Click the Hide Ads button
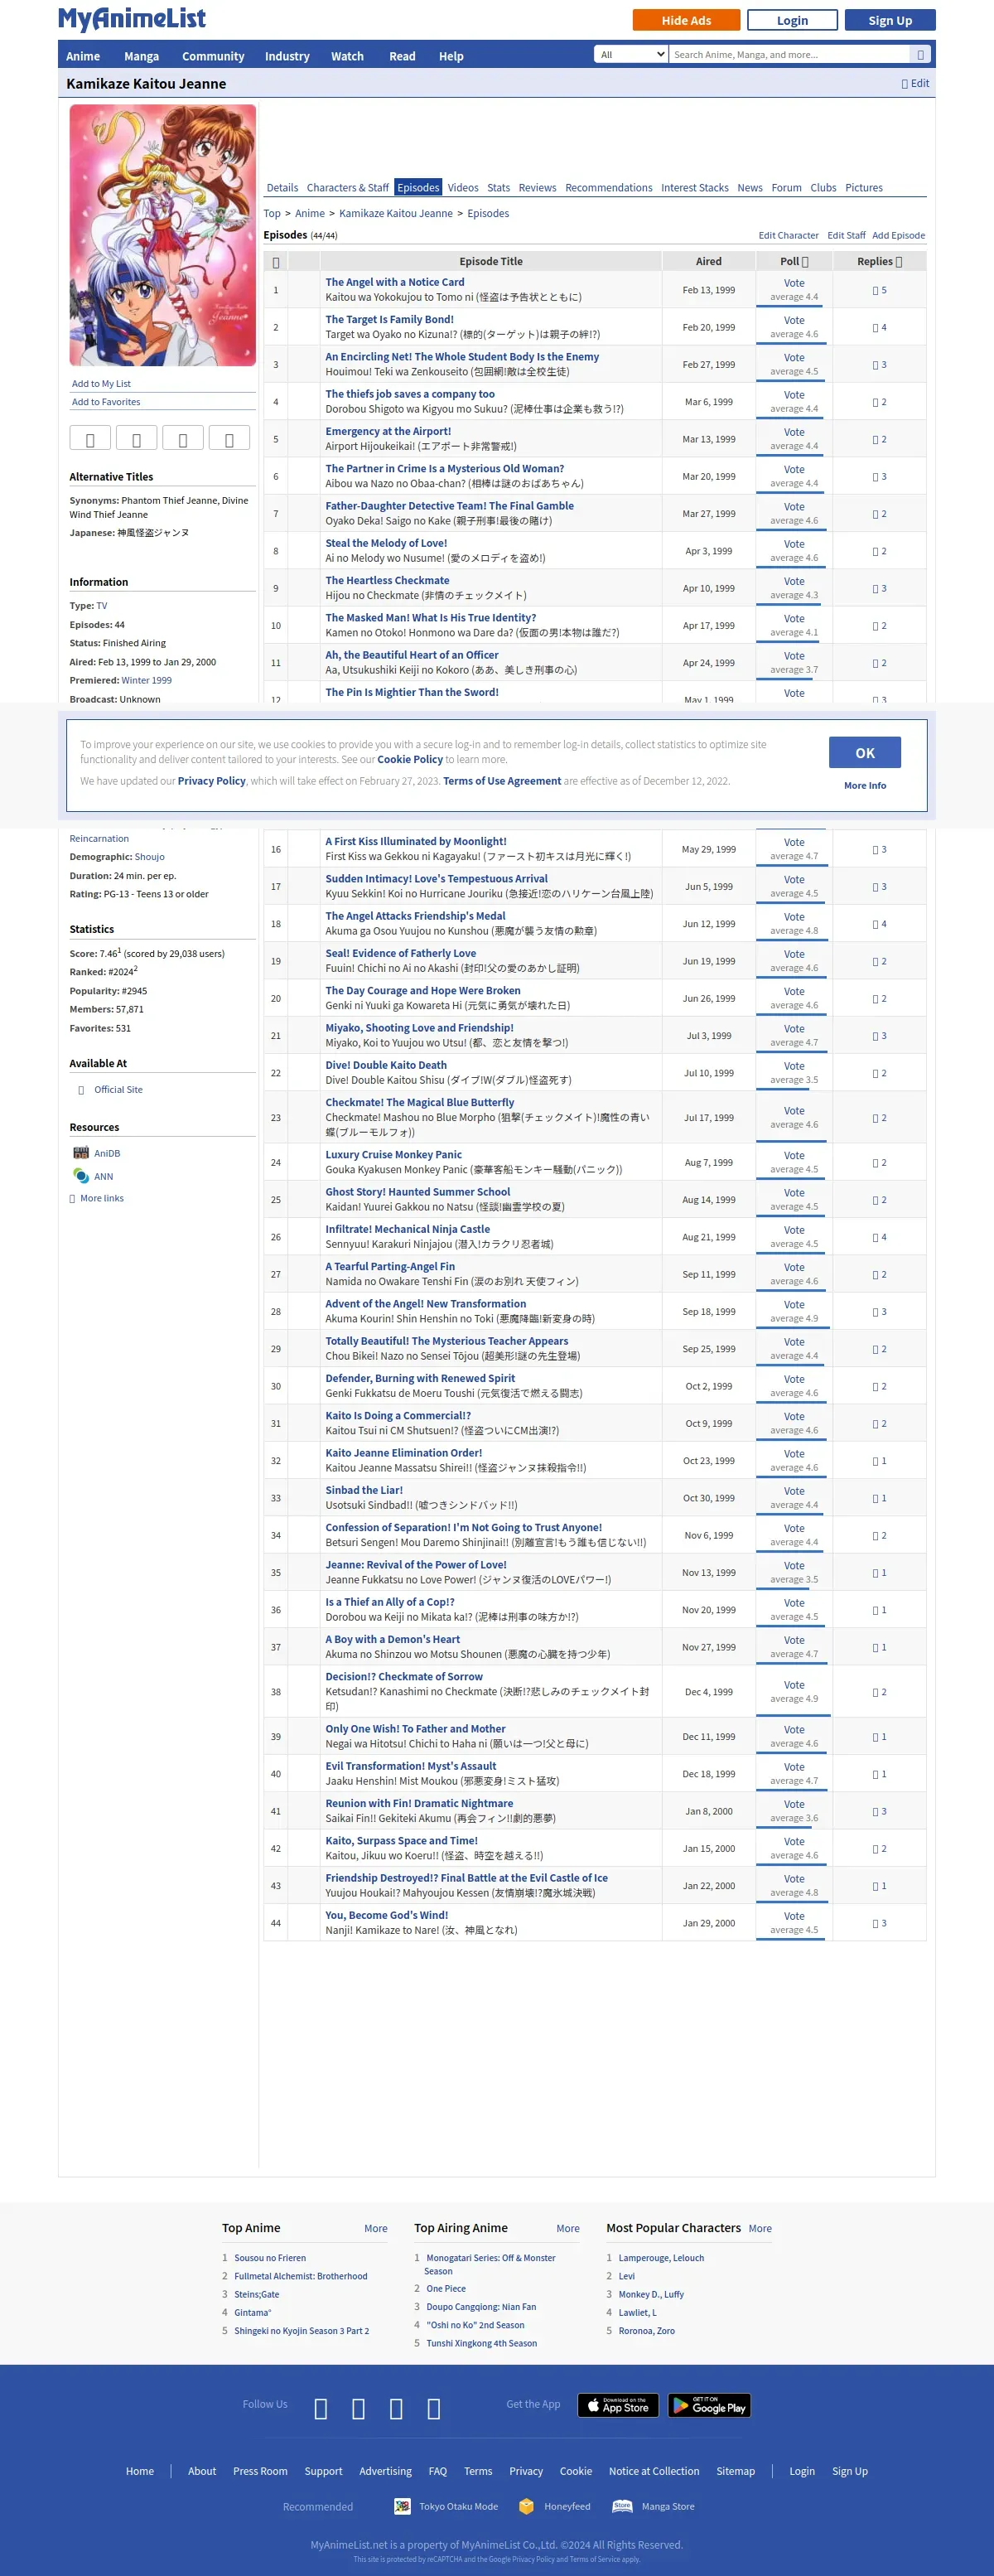This screenshot has height=2576, width=994. coord(686,20)
